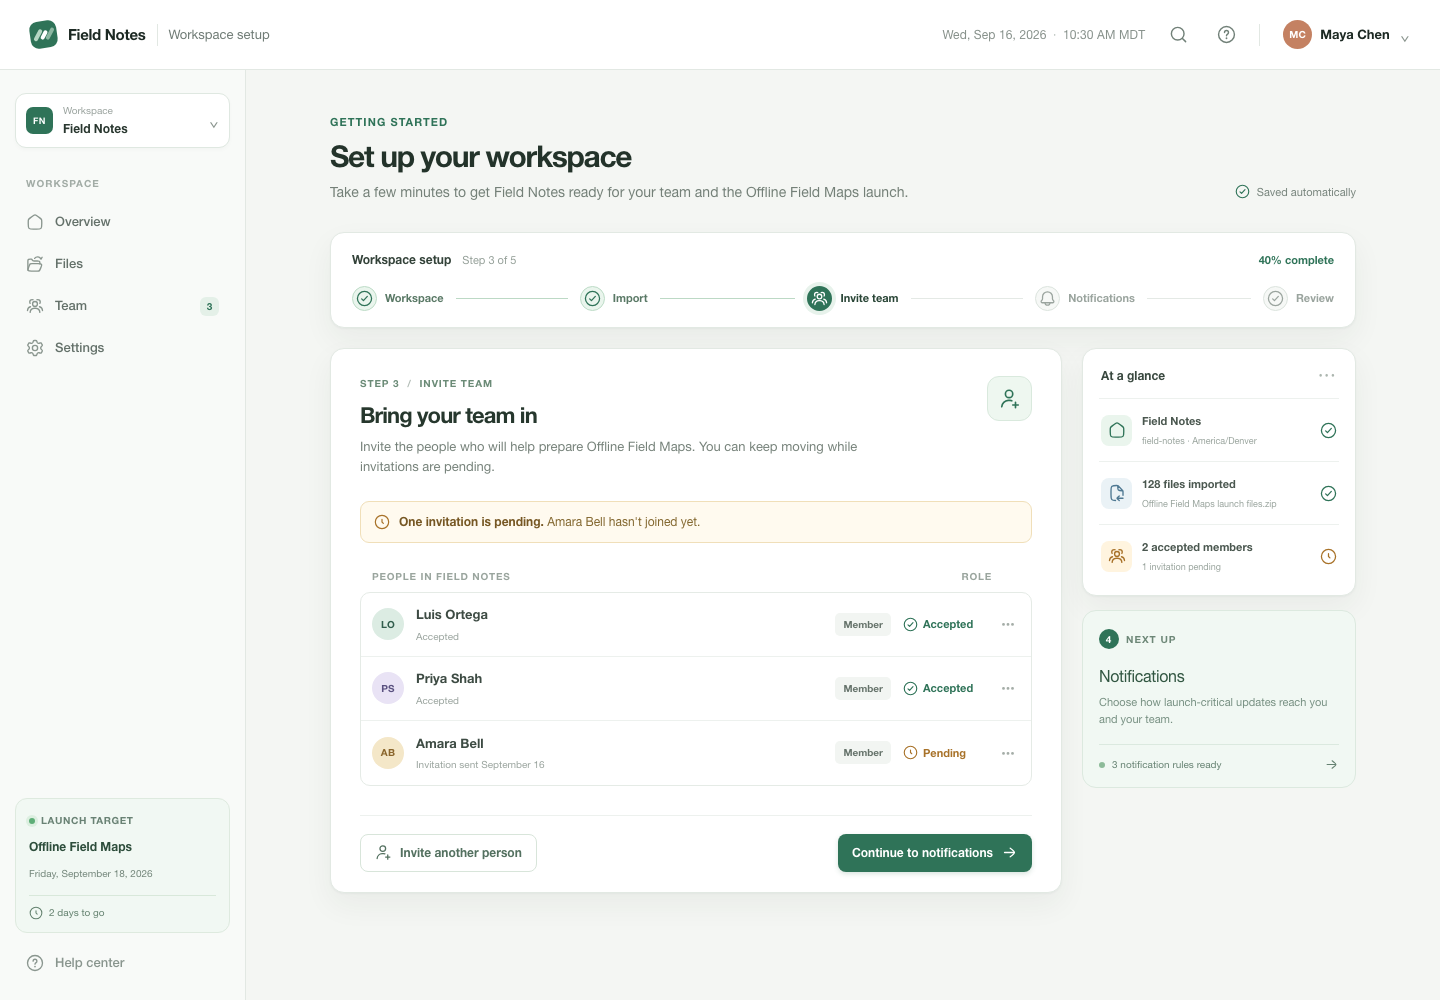Open the Field Notes workspace switcher
The image size is (1440, 1000).
point(122,121)
